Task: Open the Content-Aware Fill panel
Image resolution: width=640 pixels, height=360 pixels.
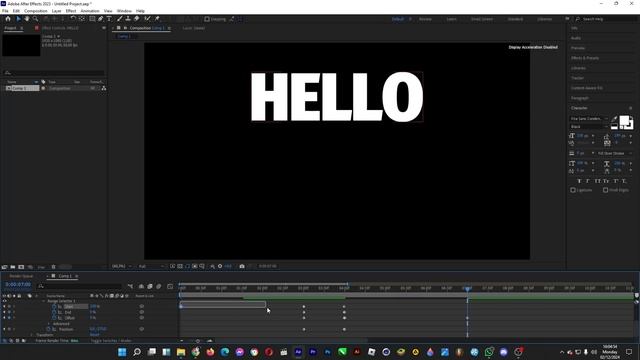Action: [587, 88]
